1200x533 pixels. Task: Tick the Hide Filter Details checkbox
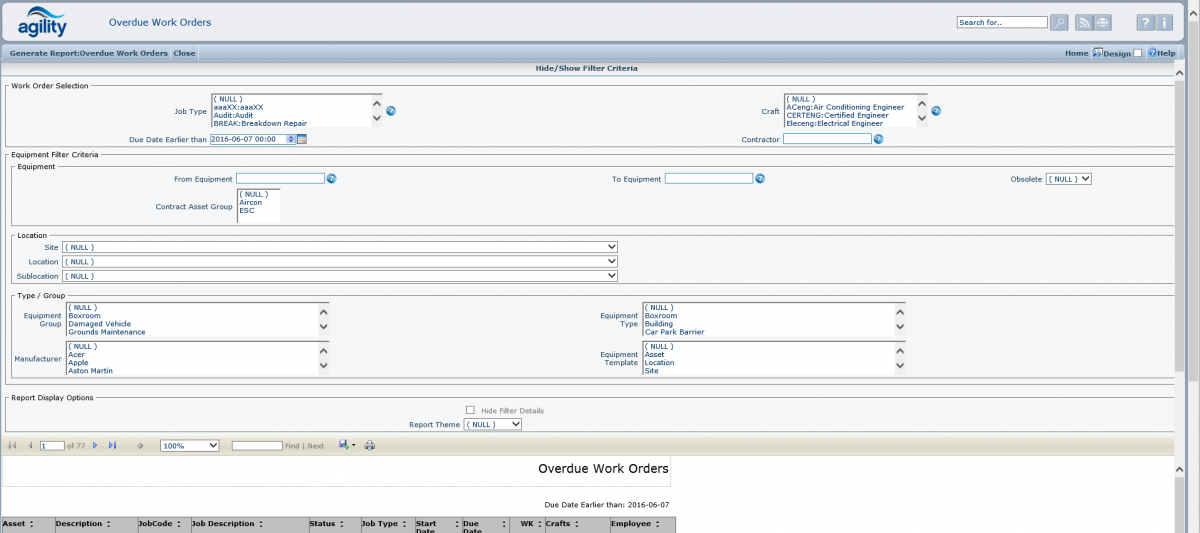click(x=470, y=410)
